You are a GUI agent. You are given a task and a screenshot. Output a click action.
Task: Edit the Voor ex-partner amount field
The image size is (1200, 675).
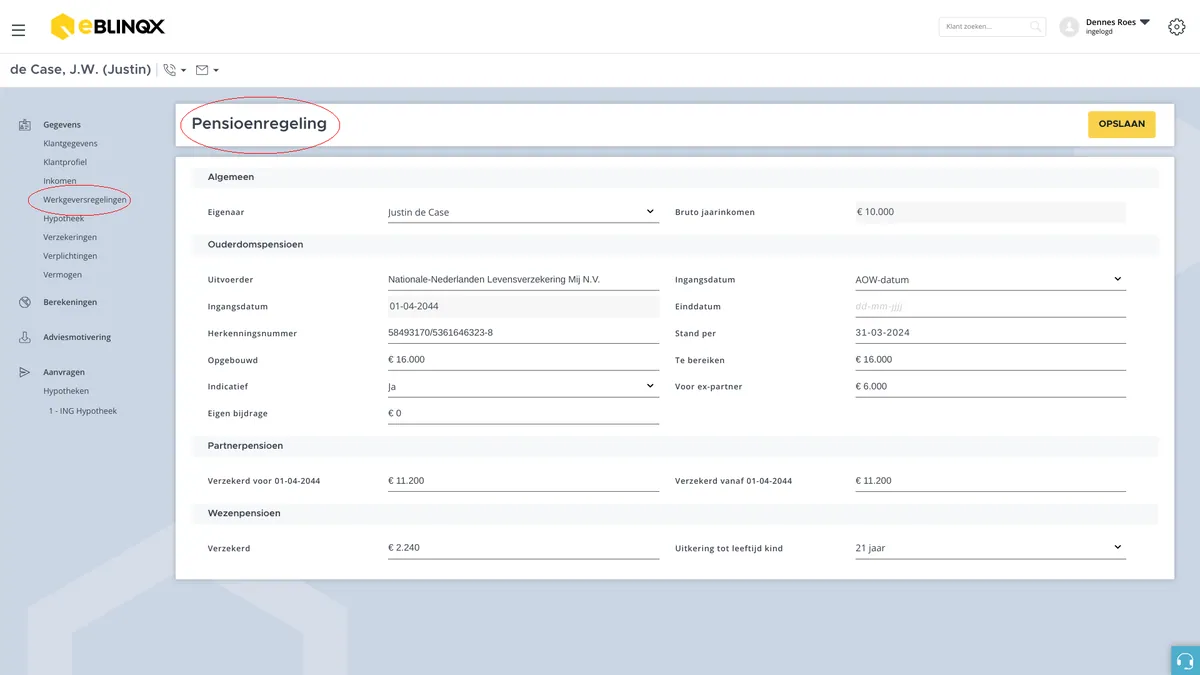990,386
